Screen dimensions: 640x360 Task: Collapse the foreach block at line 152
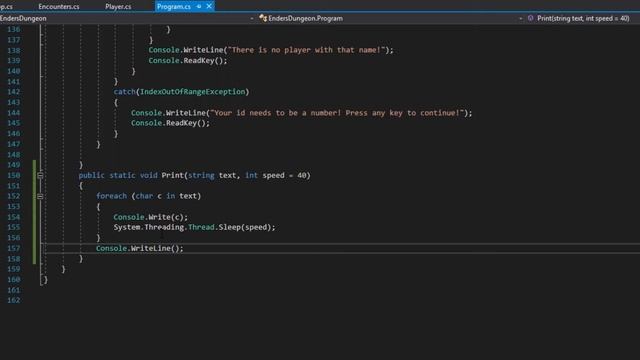40,196
